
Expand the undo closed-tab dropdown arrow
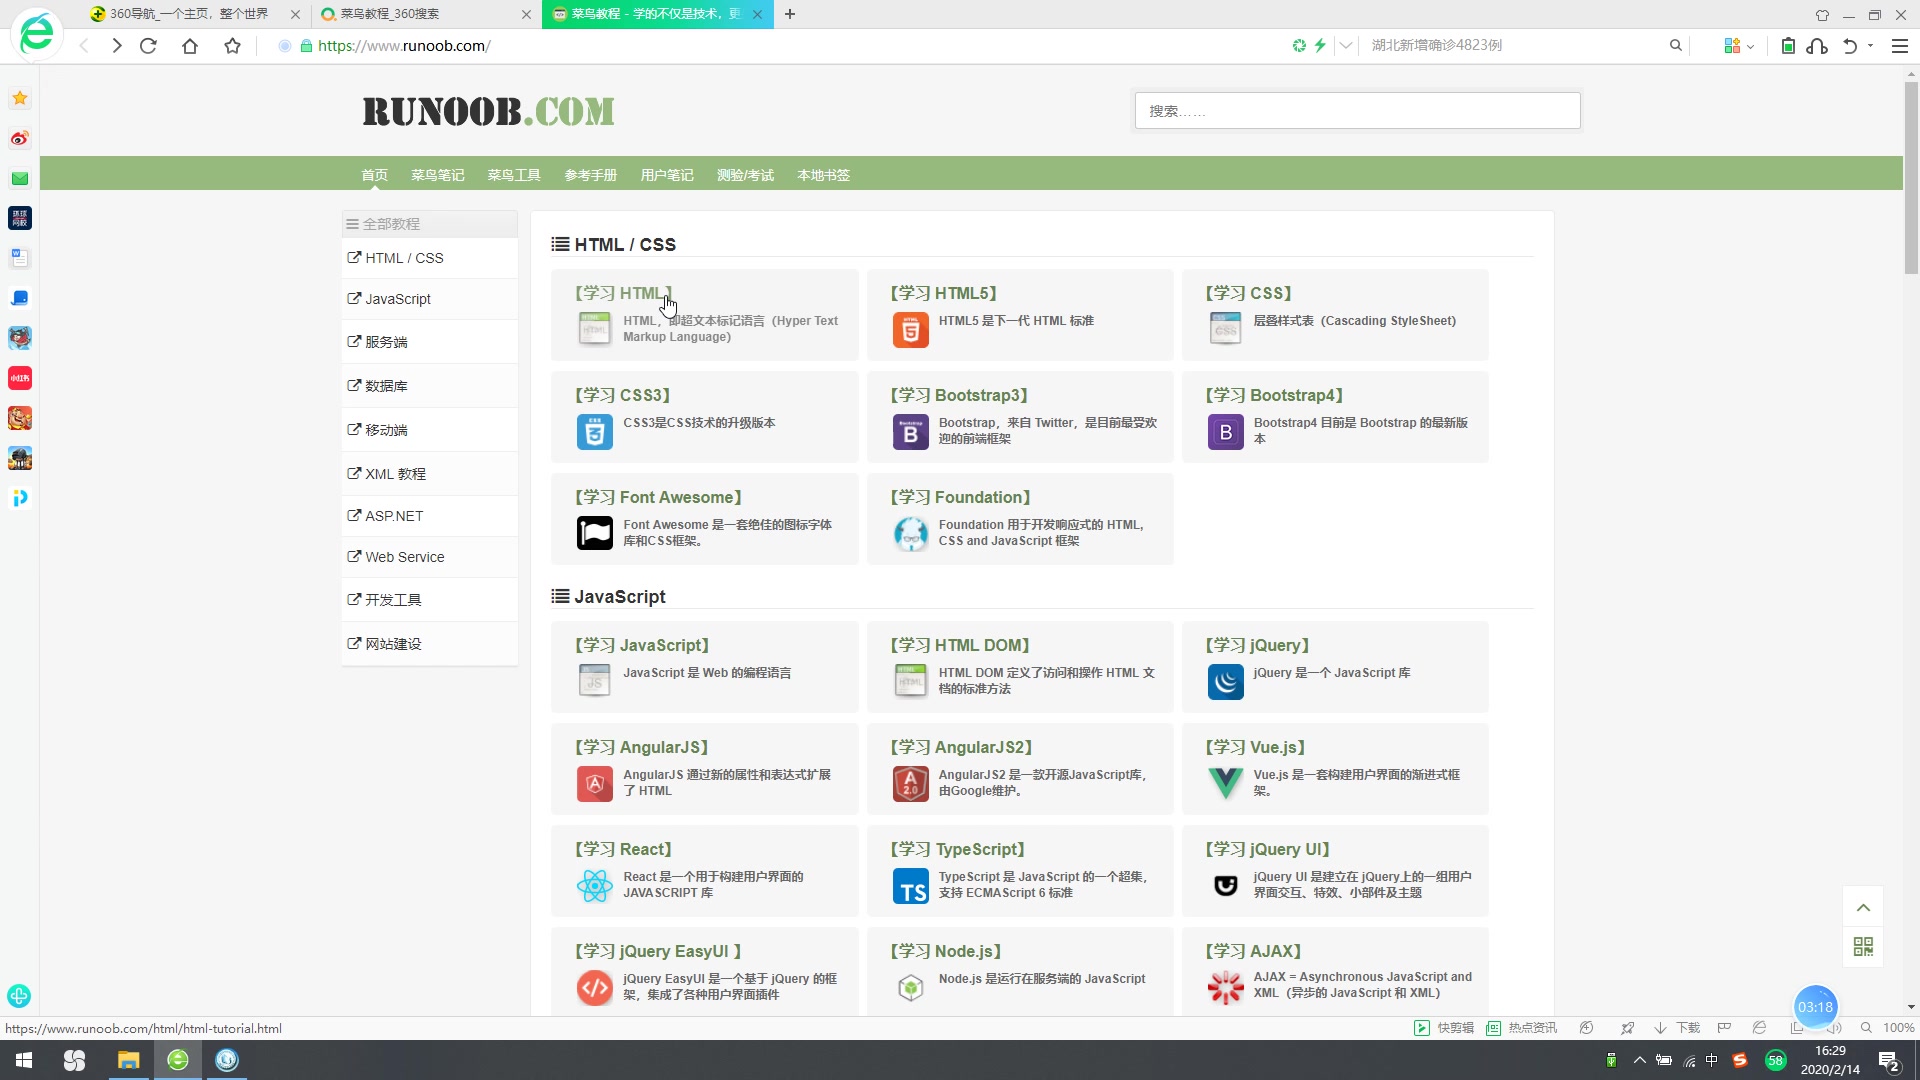(x=1871, y=46)
